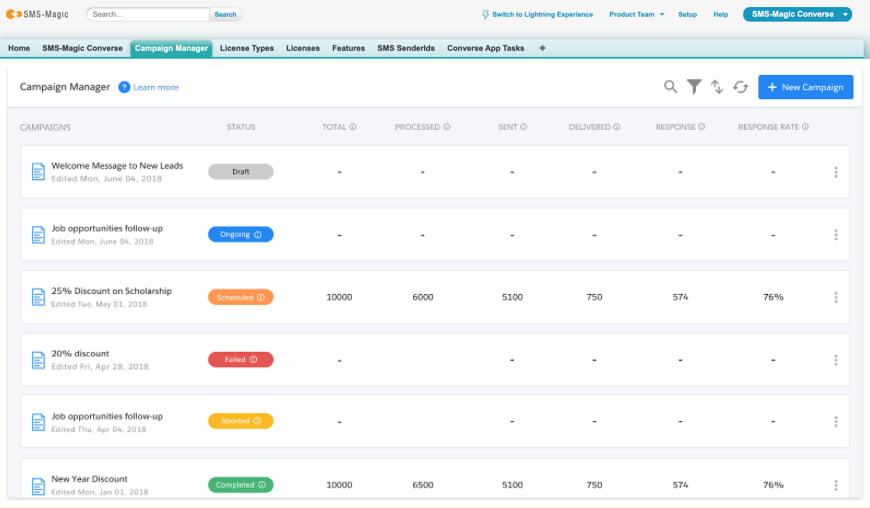Click the info icon on the Failed status badge
Image resolution: width=870 pixels, height=508 pixels.
pyautogui.click(x=254, y=359)
